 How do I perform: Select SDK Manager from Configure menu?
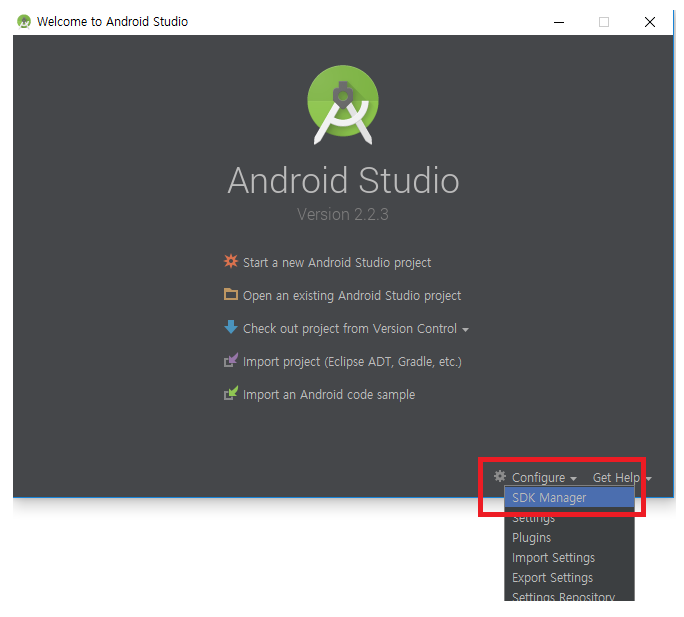pos(569,497)
